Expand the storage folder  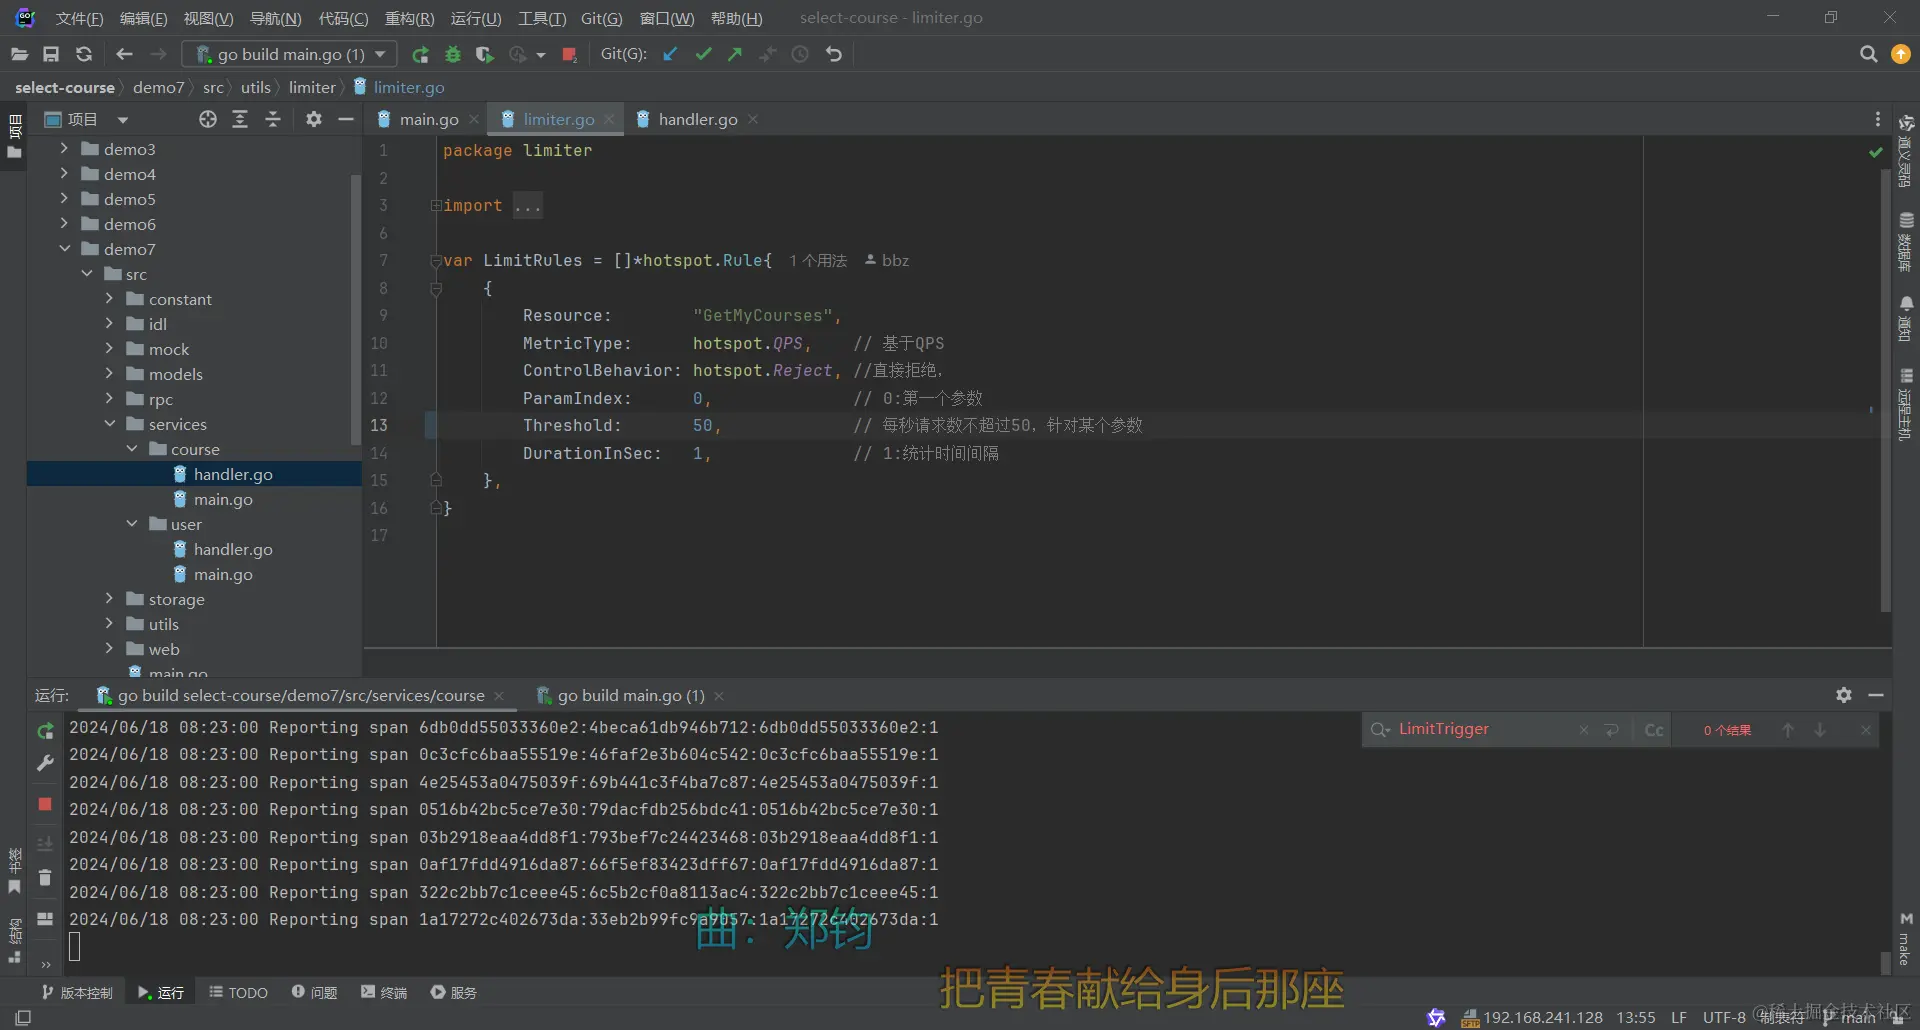coord(109,598)
